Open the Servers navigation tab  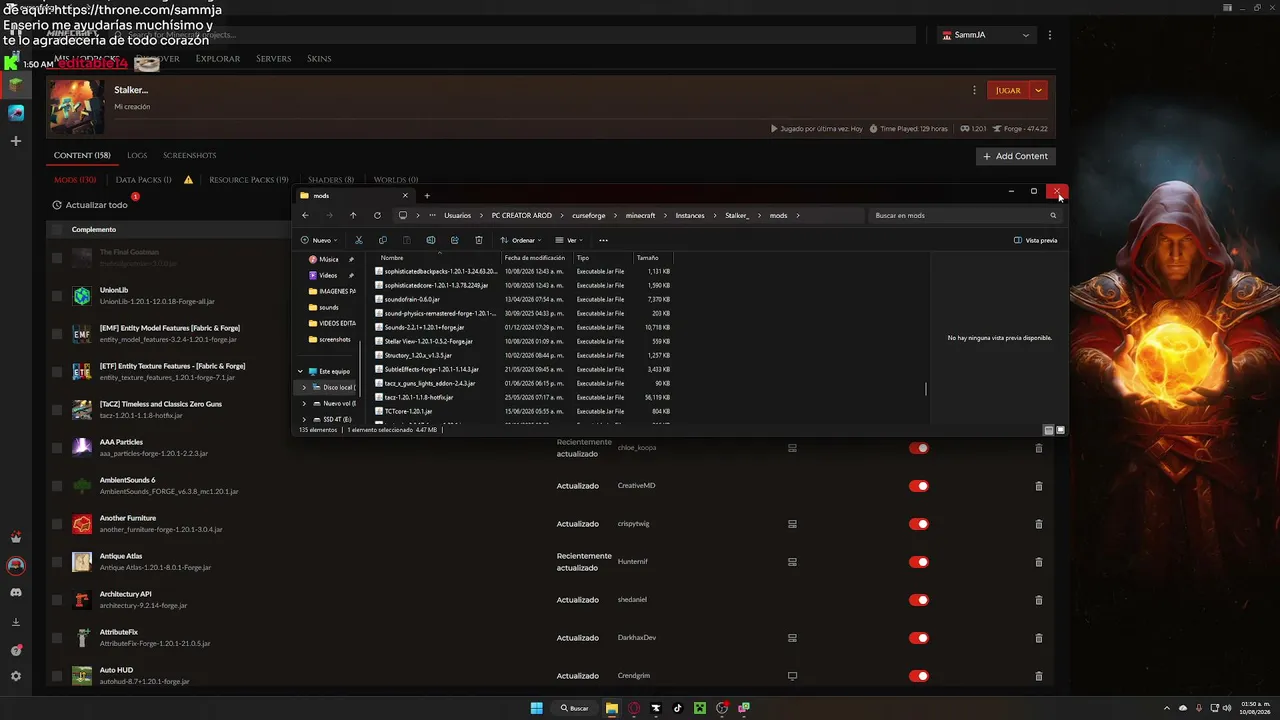tap(273, 59)
